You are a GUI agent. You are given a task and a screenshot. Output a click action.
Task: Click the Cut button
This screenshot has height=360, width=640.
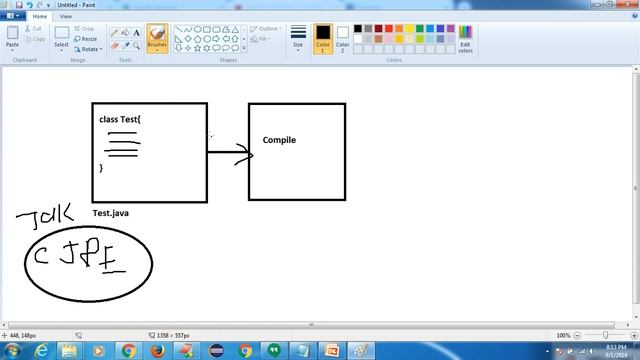pyautogui.click(x=33, y=29)
